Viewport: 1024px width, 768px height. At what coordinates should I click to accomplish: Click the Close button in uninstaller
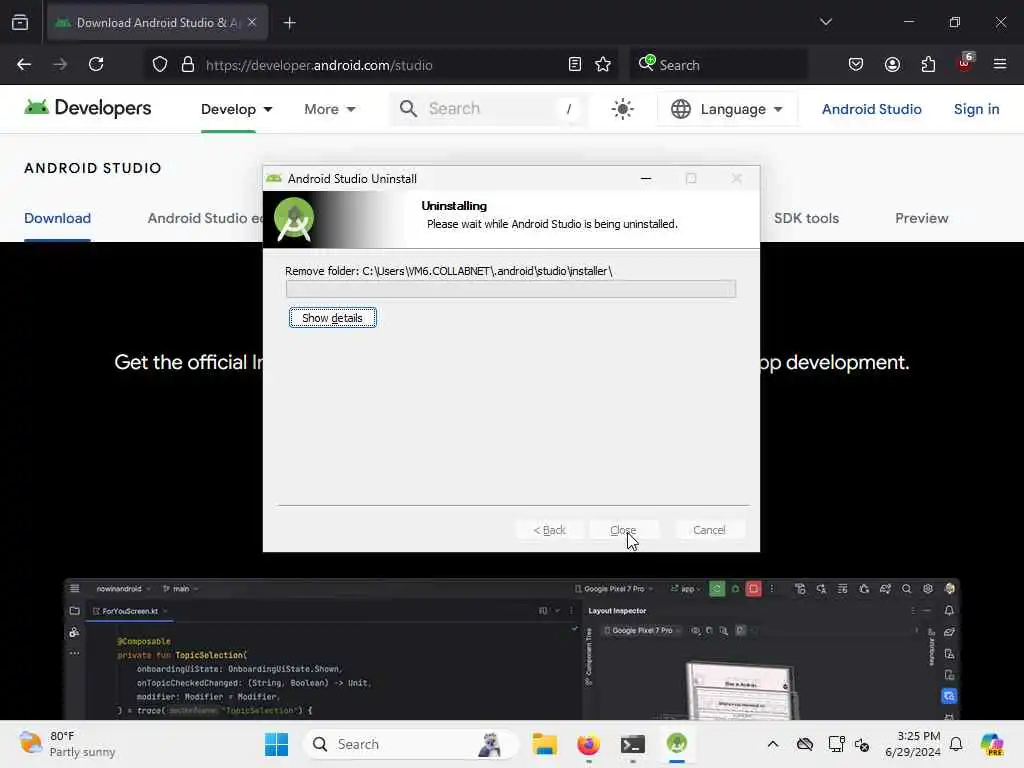(x=623, y=530)
